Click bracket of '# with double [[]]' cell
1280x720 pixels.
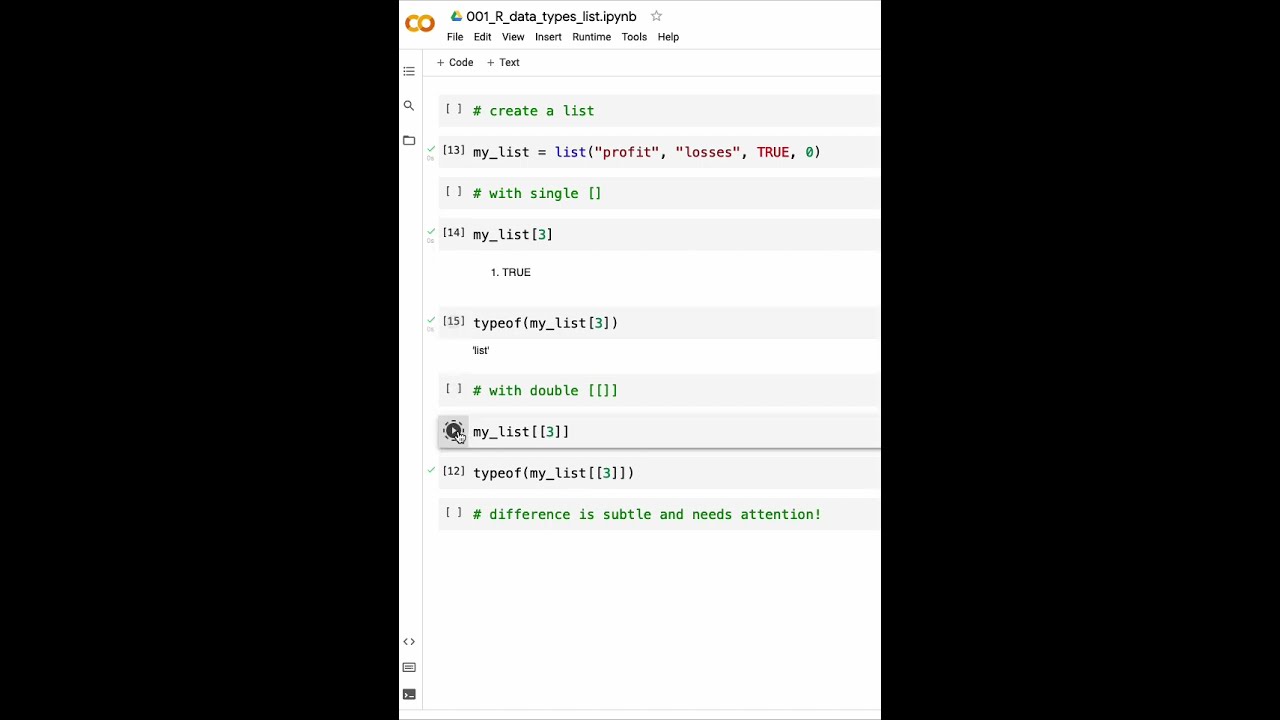click(454, 388)
